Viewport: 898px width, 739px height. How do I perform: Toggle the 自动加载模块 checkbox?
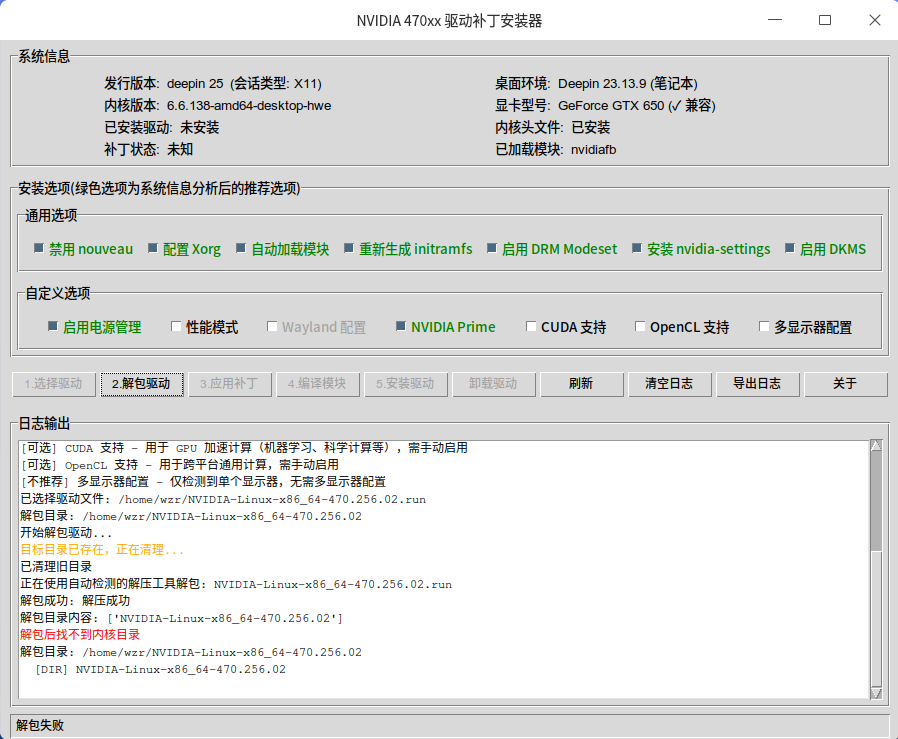241,249
